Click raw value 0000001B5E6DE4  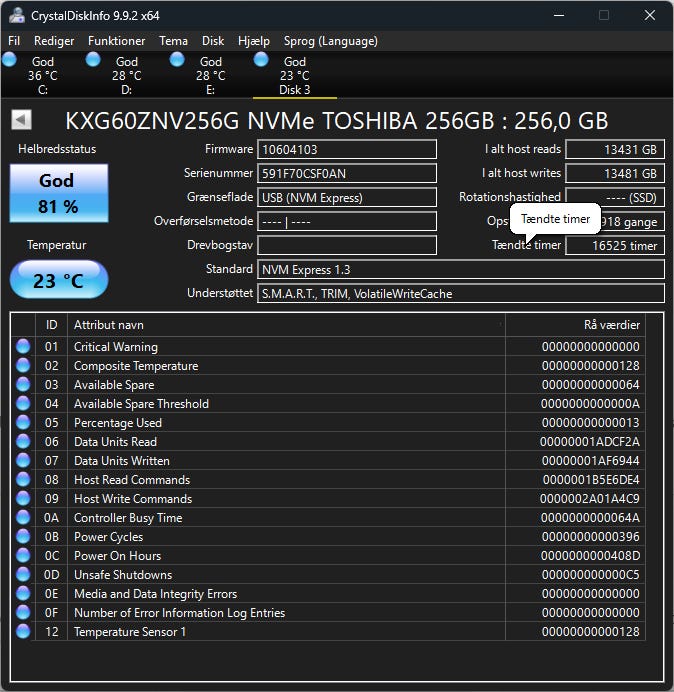click(x=591, y=480)
